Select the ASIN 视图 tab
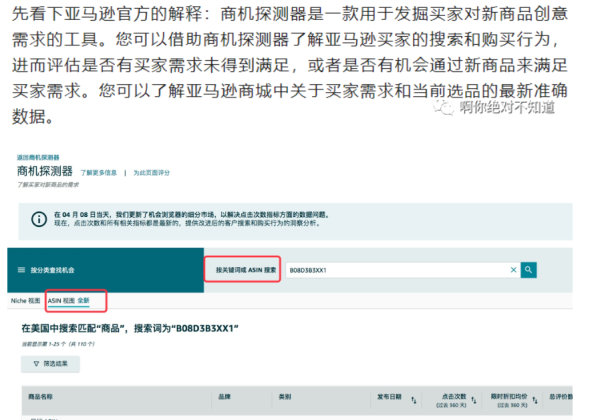Viewport: 600px width, 420px height. [68, 301]
